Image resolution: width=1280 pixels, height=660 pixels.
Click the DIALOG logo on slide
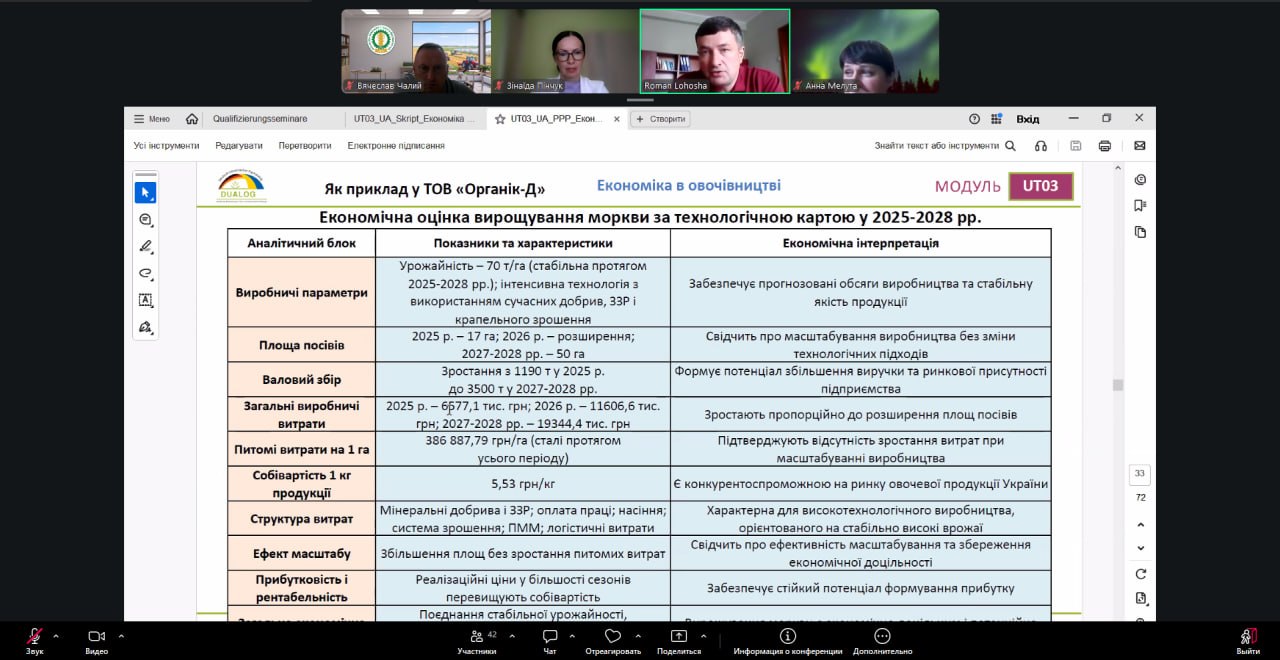(x=241, y=186)
